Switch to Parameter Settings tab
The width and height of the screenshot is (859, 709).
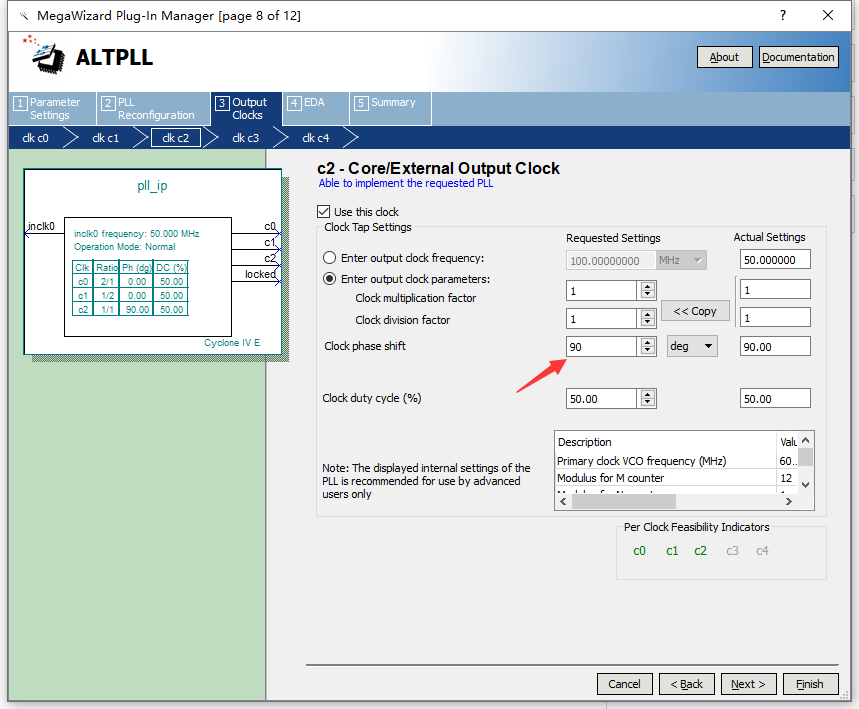tap(52, 108)
